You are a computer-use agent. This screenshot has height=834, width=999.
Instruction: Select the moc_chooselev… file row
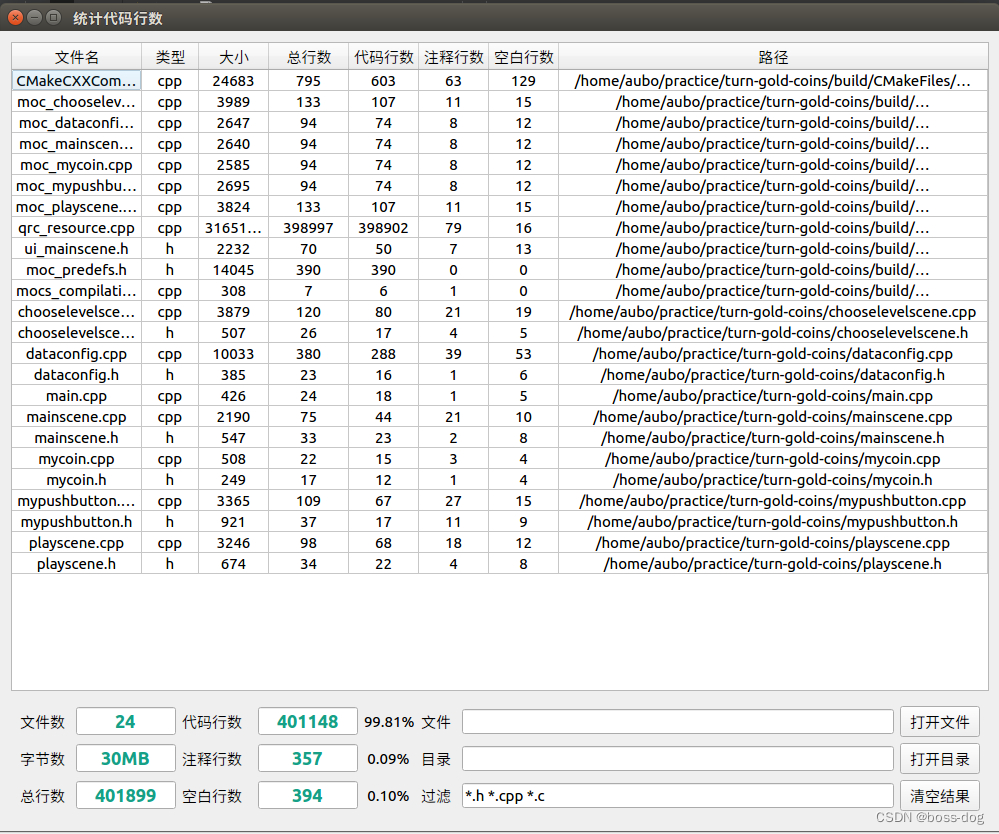tap(500, 102)
